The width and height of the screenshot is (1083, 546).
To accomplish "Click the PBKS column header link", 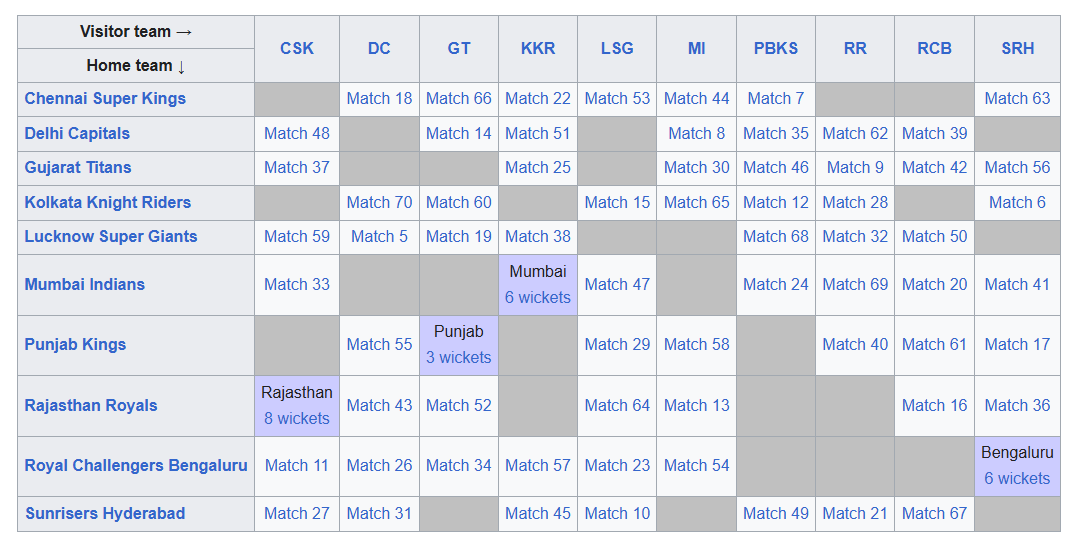I will coord(776,48).
